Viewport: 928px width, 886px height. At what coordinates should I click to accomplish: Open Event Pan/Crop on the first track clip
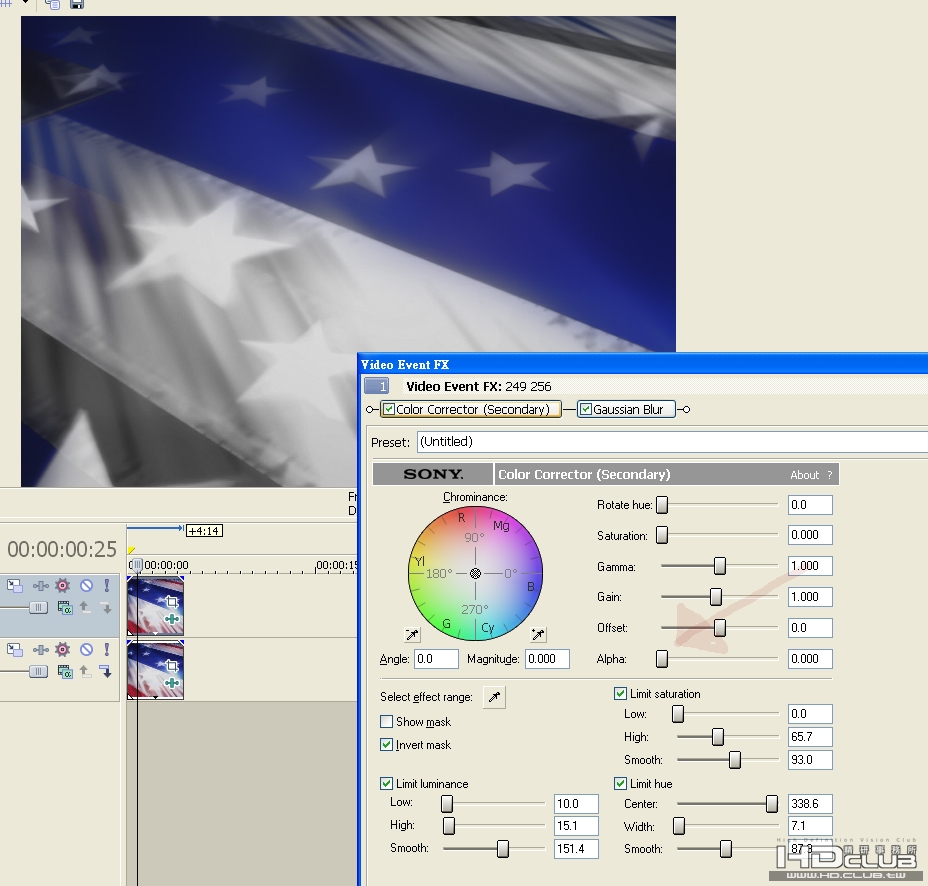(172, 602)
